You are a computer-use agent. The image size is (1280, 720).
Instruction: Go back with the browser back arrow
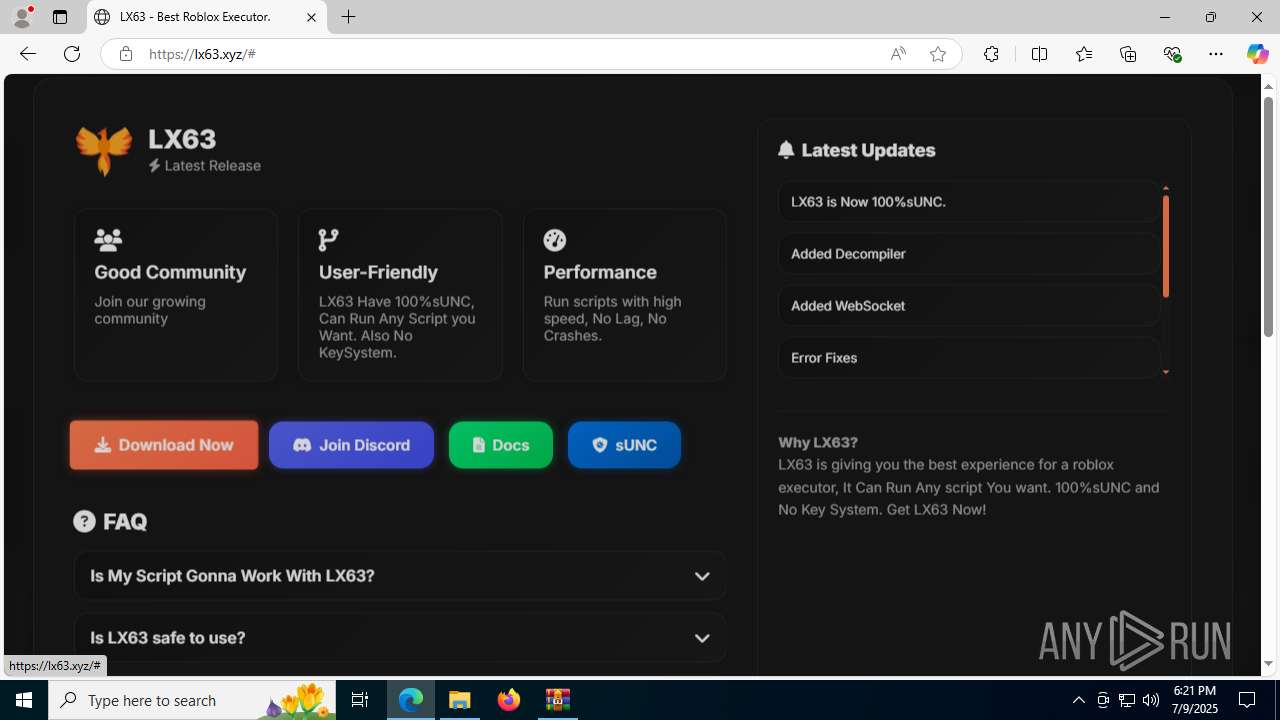click(x=28, y=54)
